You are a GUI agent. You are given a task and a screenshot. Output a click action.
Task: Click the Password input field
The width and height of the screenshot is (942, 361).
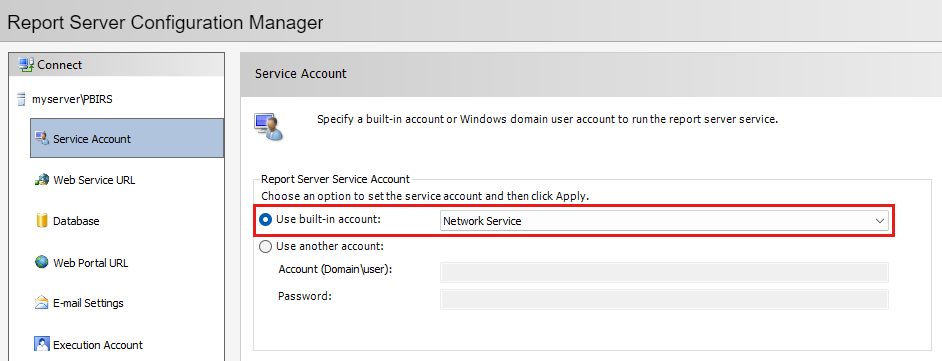click(x=664, y=299)
